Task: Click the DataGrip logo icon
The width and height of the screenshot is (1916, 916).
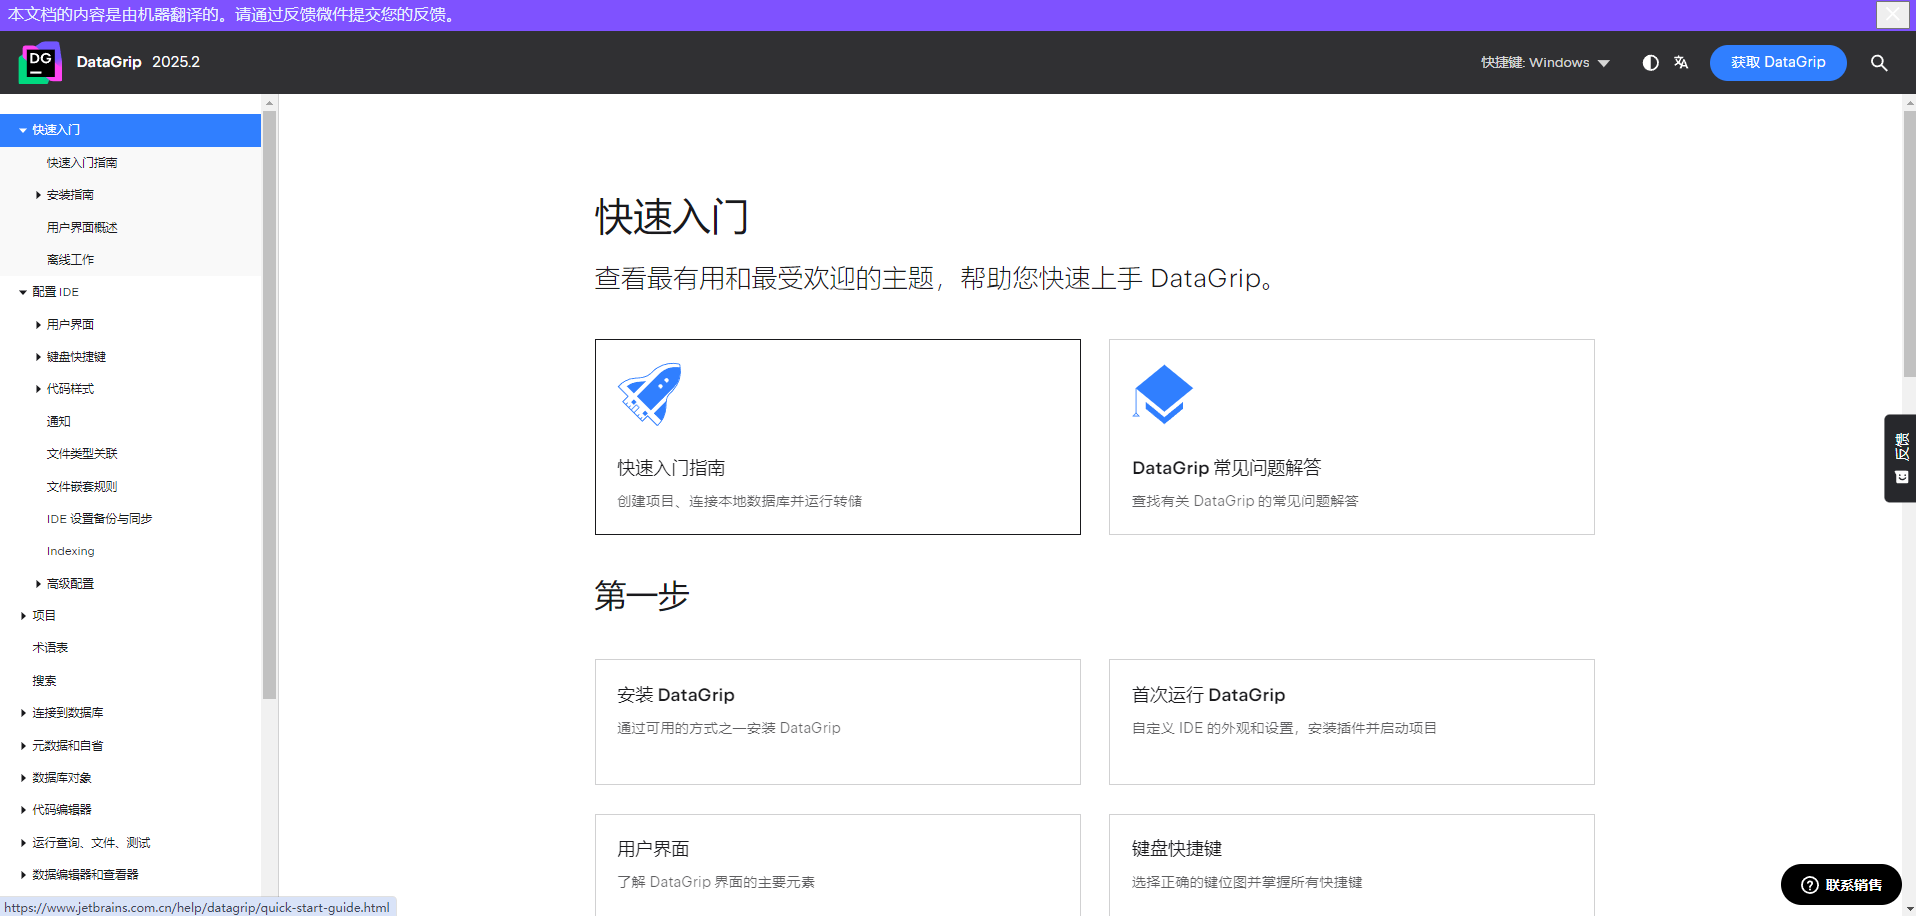Action: point(40,62)
